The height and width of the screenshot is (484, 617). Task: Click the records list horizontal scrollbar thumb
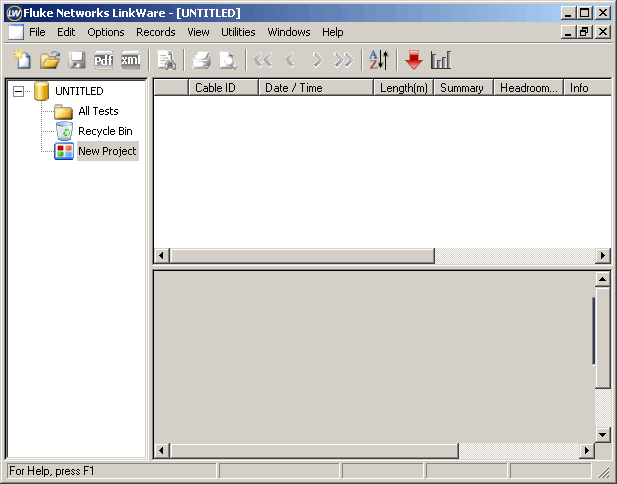(302, 256)
